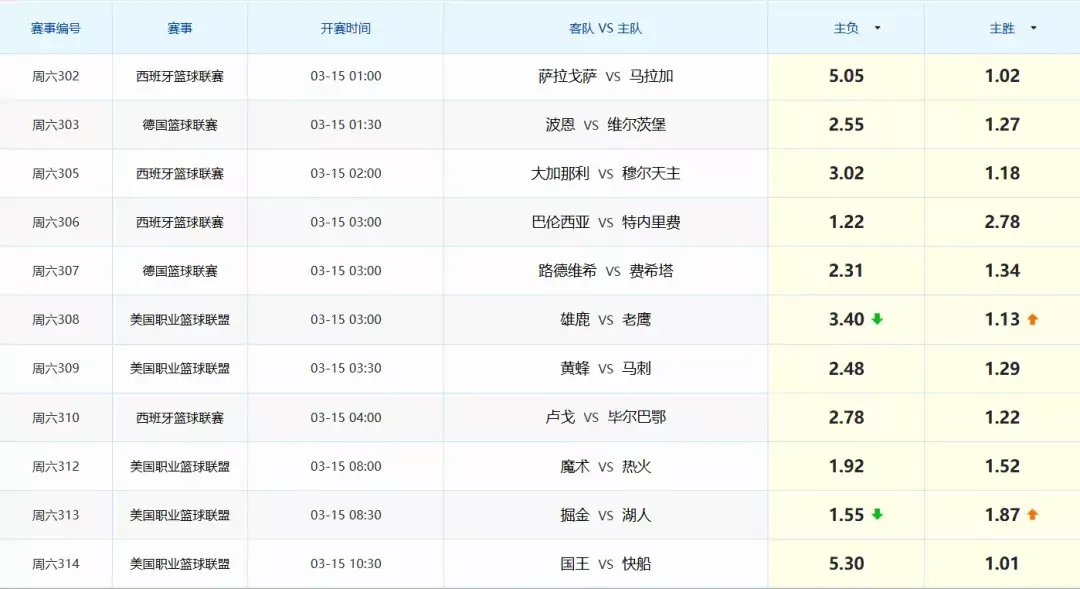Click the 03-15 08:30 start time entry
This screenshot has height=589, width=1080.
[345, 515]
